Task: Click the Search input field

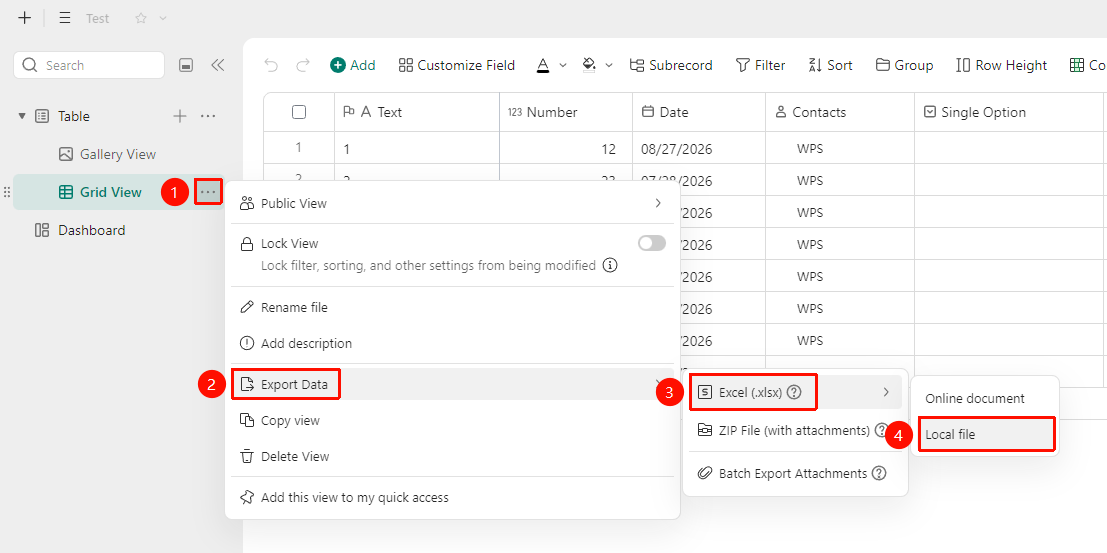Action: [89, 65]
